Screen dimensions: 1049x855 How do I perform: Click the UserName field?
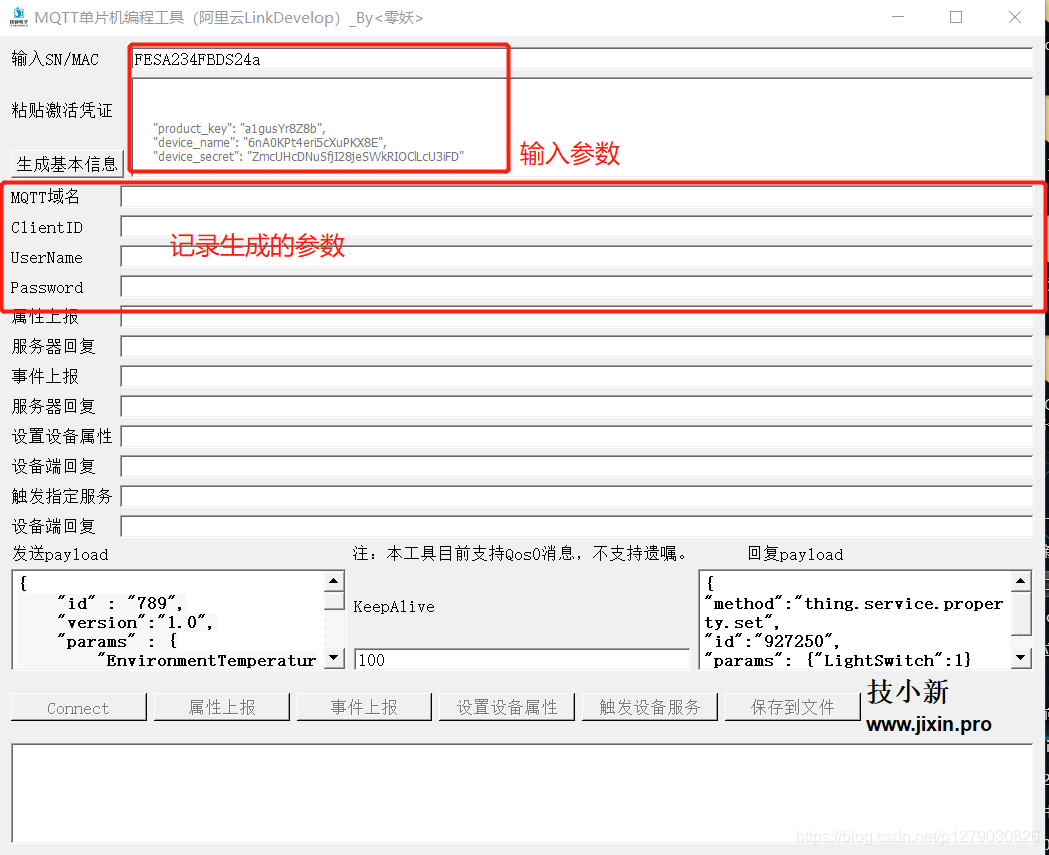577,257
